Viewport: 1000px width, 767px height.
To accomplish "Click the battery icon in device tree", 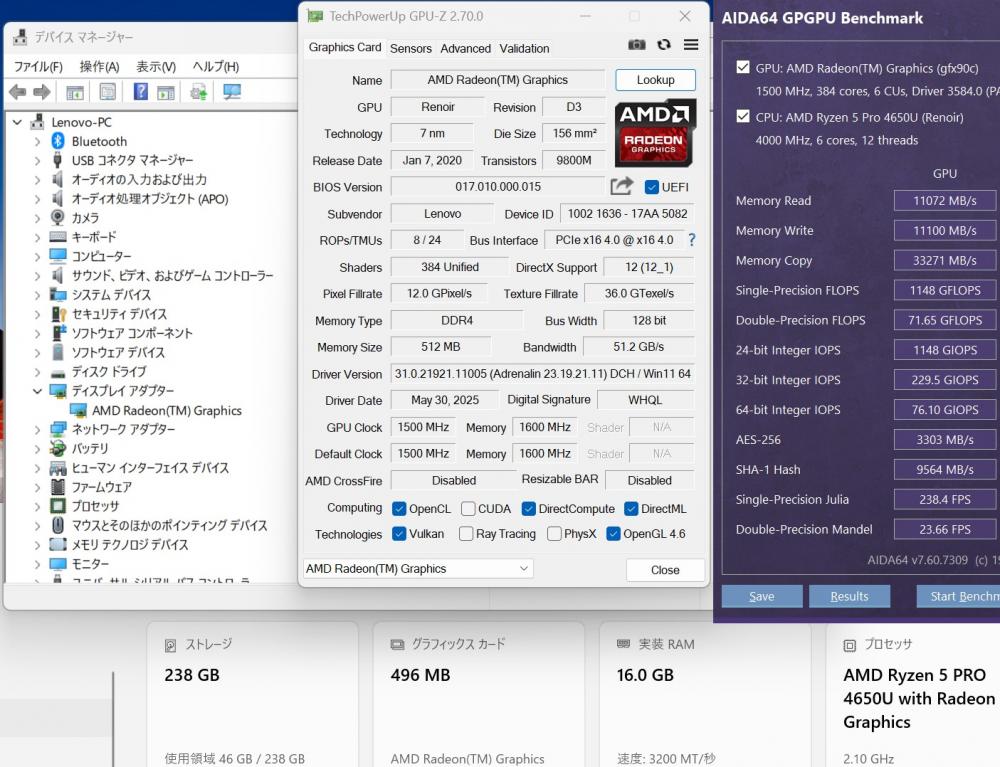I will click(x=58, y=448).
